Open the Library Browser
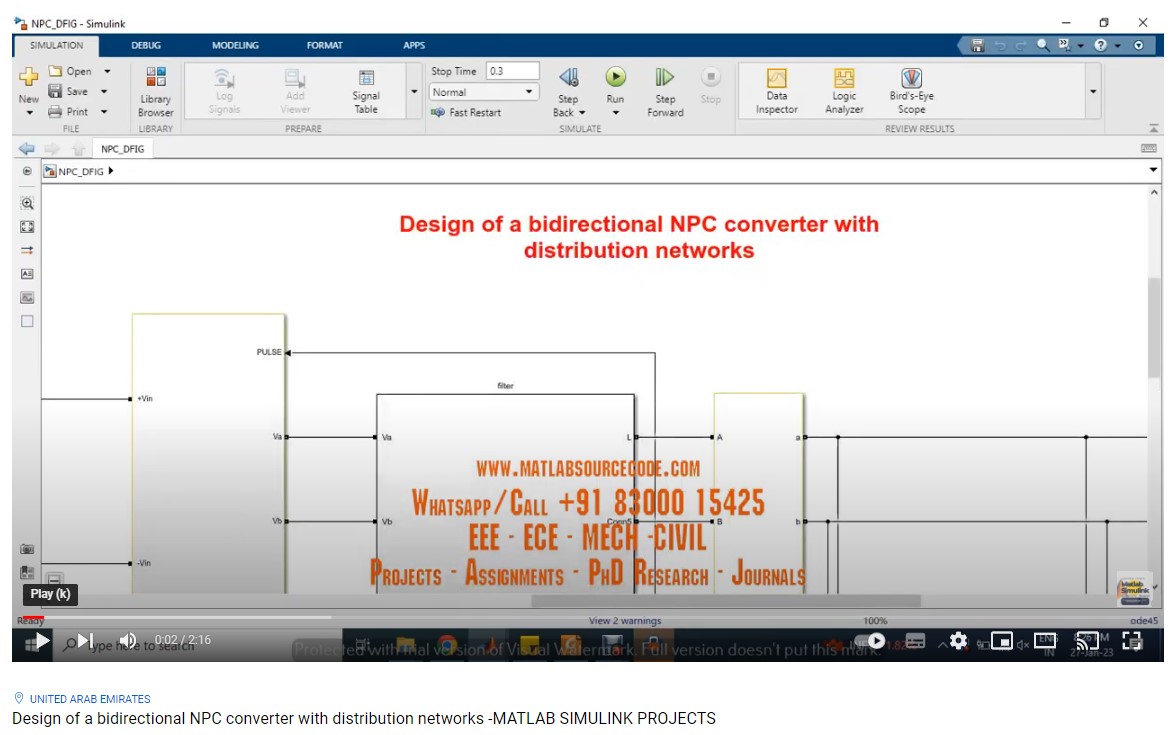The image size is (1176, 735). click(x=156, y=92)
